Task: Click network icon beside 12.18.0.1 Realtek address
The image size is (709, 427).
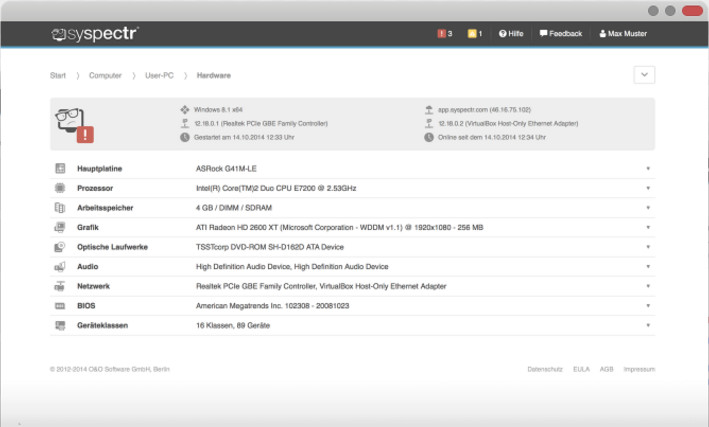Action: tap(184, 123)
